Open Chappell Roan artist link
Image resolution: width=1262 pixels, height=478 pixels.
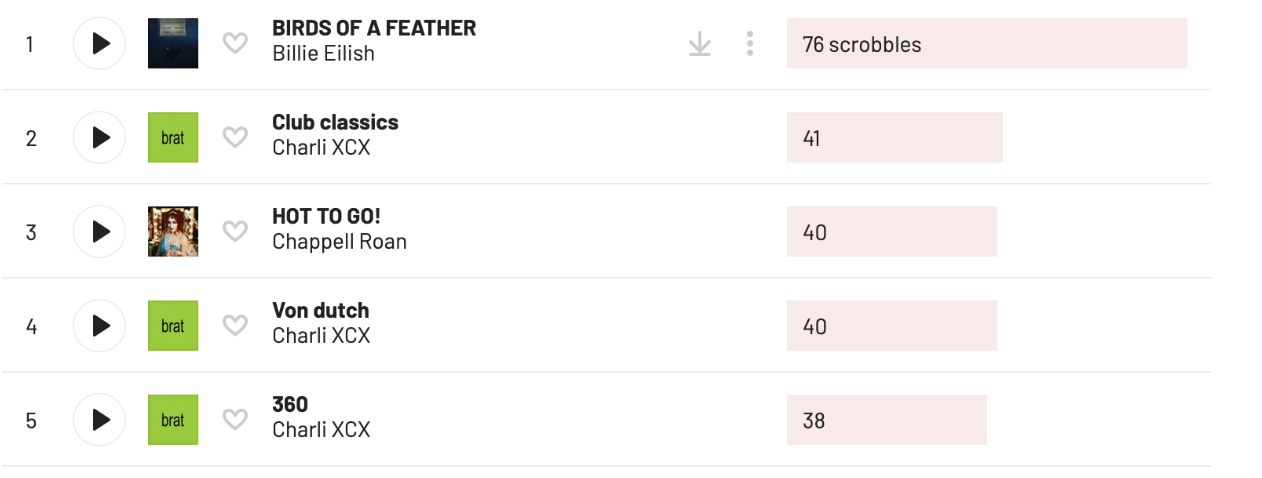tap(339, 242)
